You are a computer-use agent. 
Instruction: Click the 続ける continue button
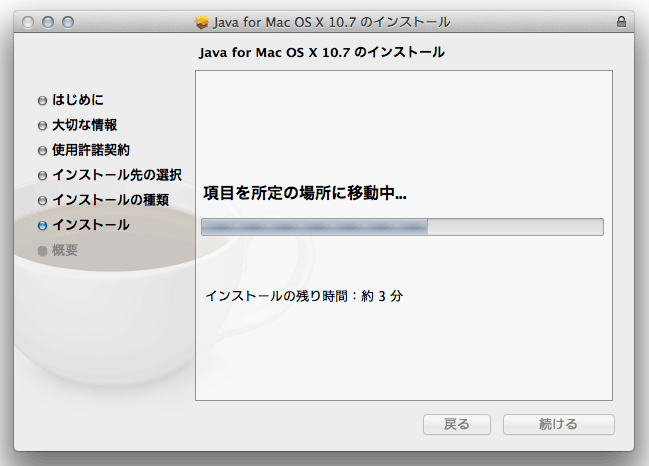[x=559, y=425]
